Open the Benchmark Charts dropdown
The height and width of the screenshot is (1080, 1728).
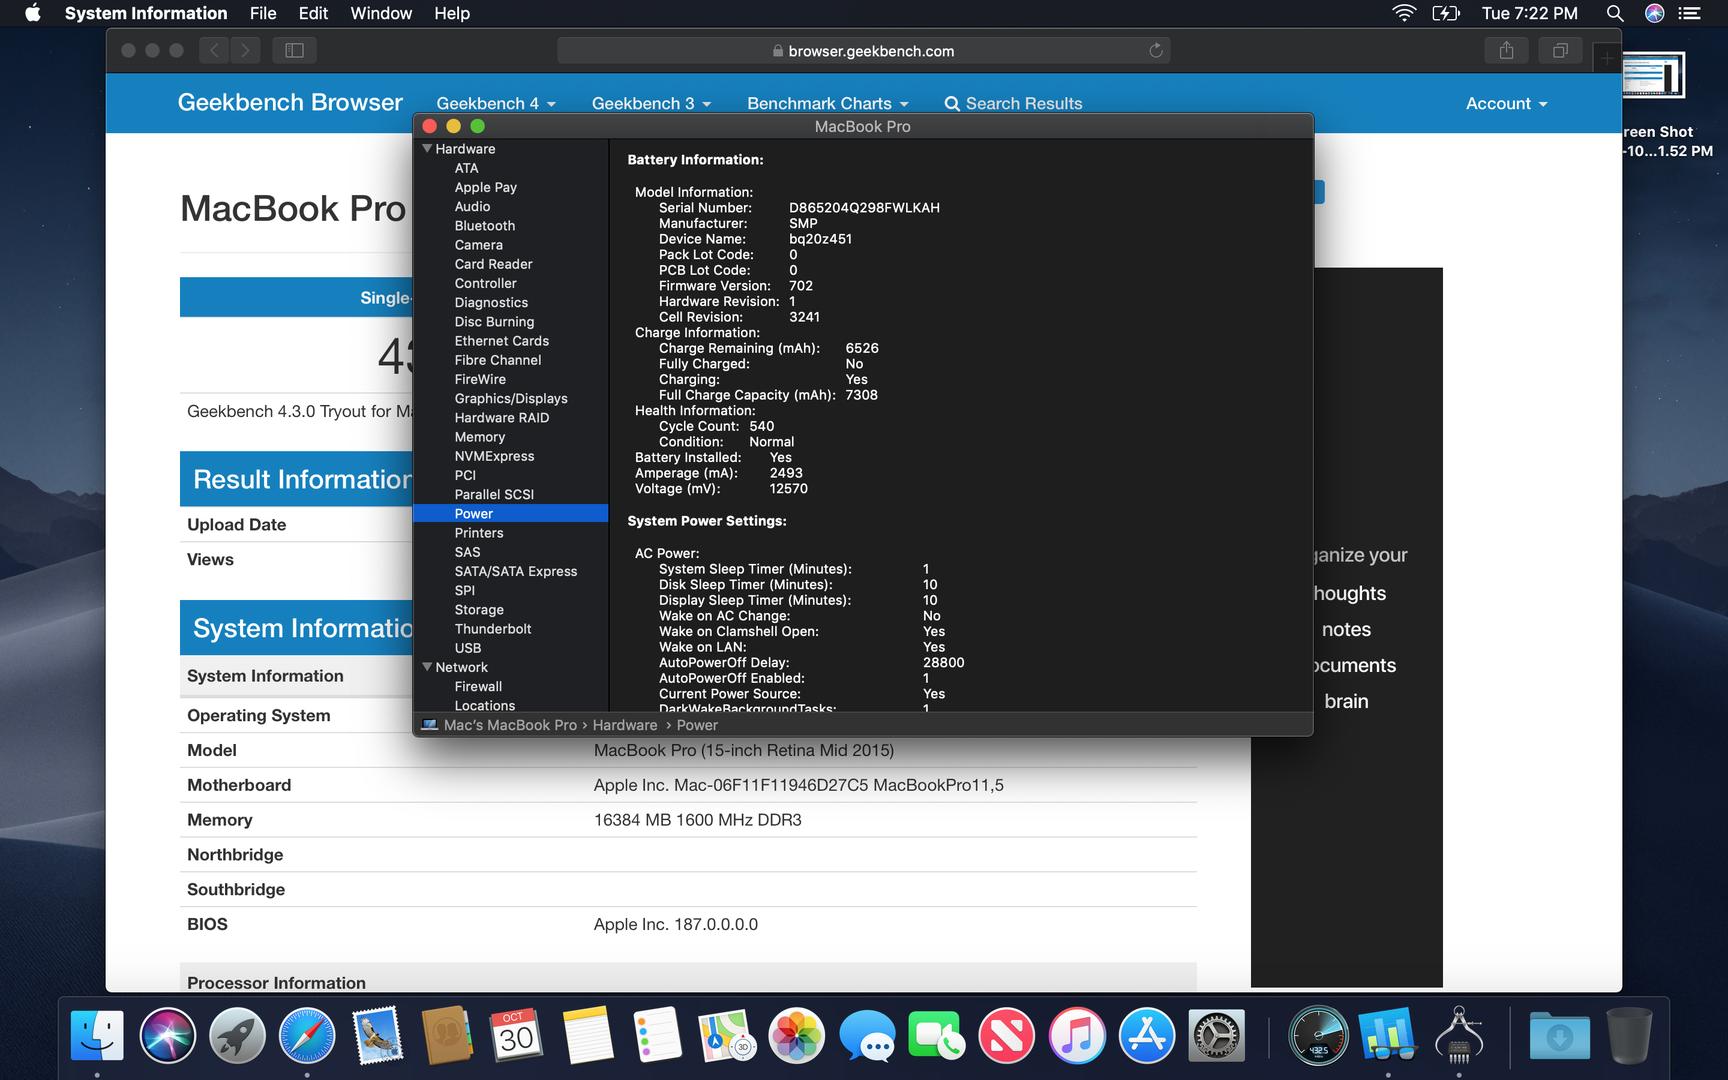(x=828, y=103)
